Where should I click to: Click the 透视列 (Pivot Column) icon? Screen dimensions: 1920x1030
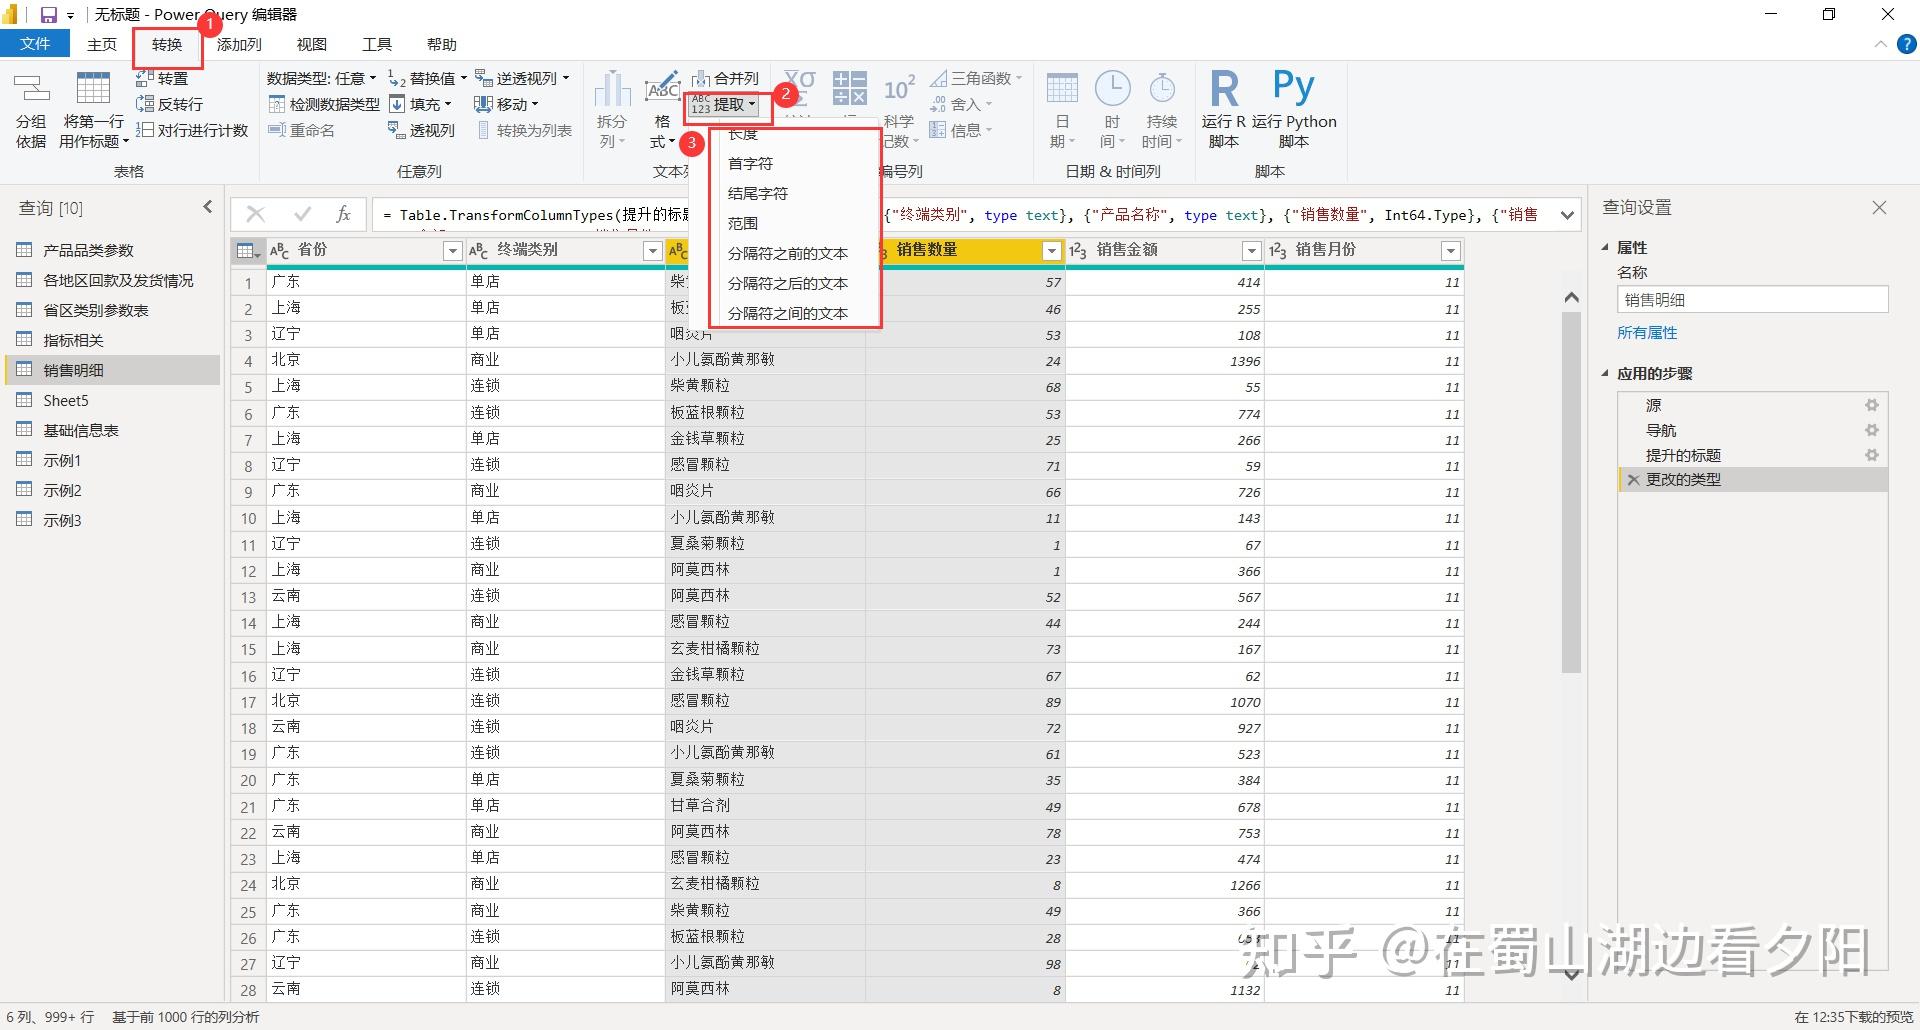(421, 129)
